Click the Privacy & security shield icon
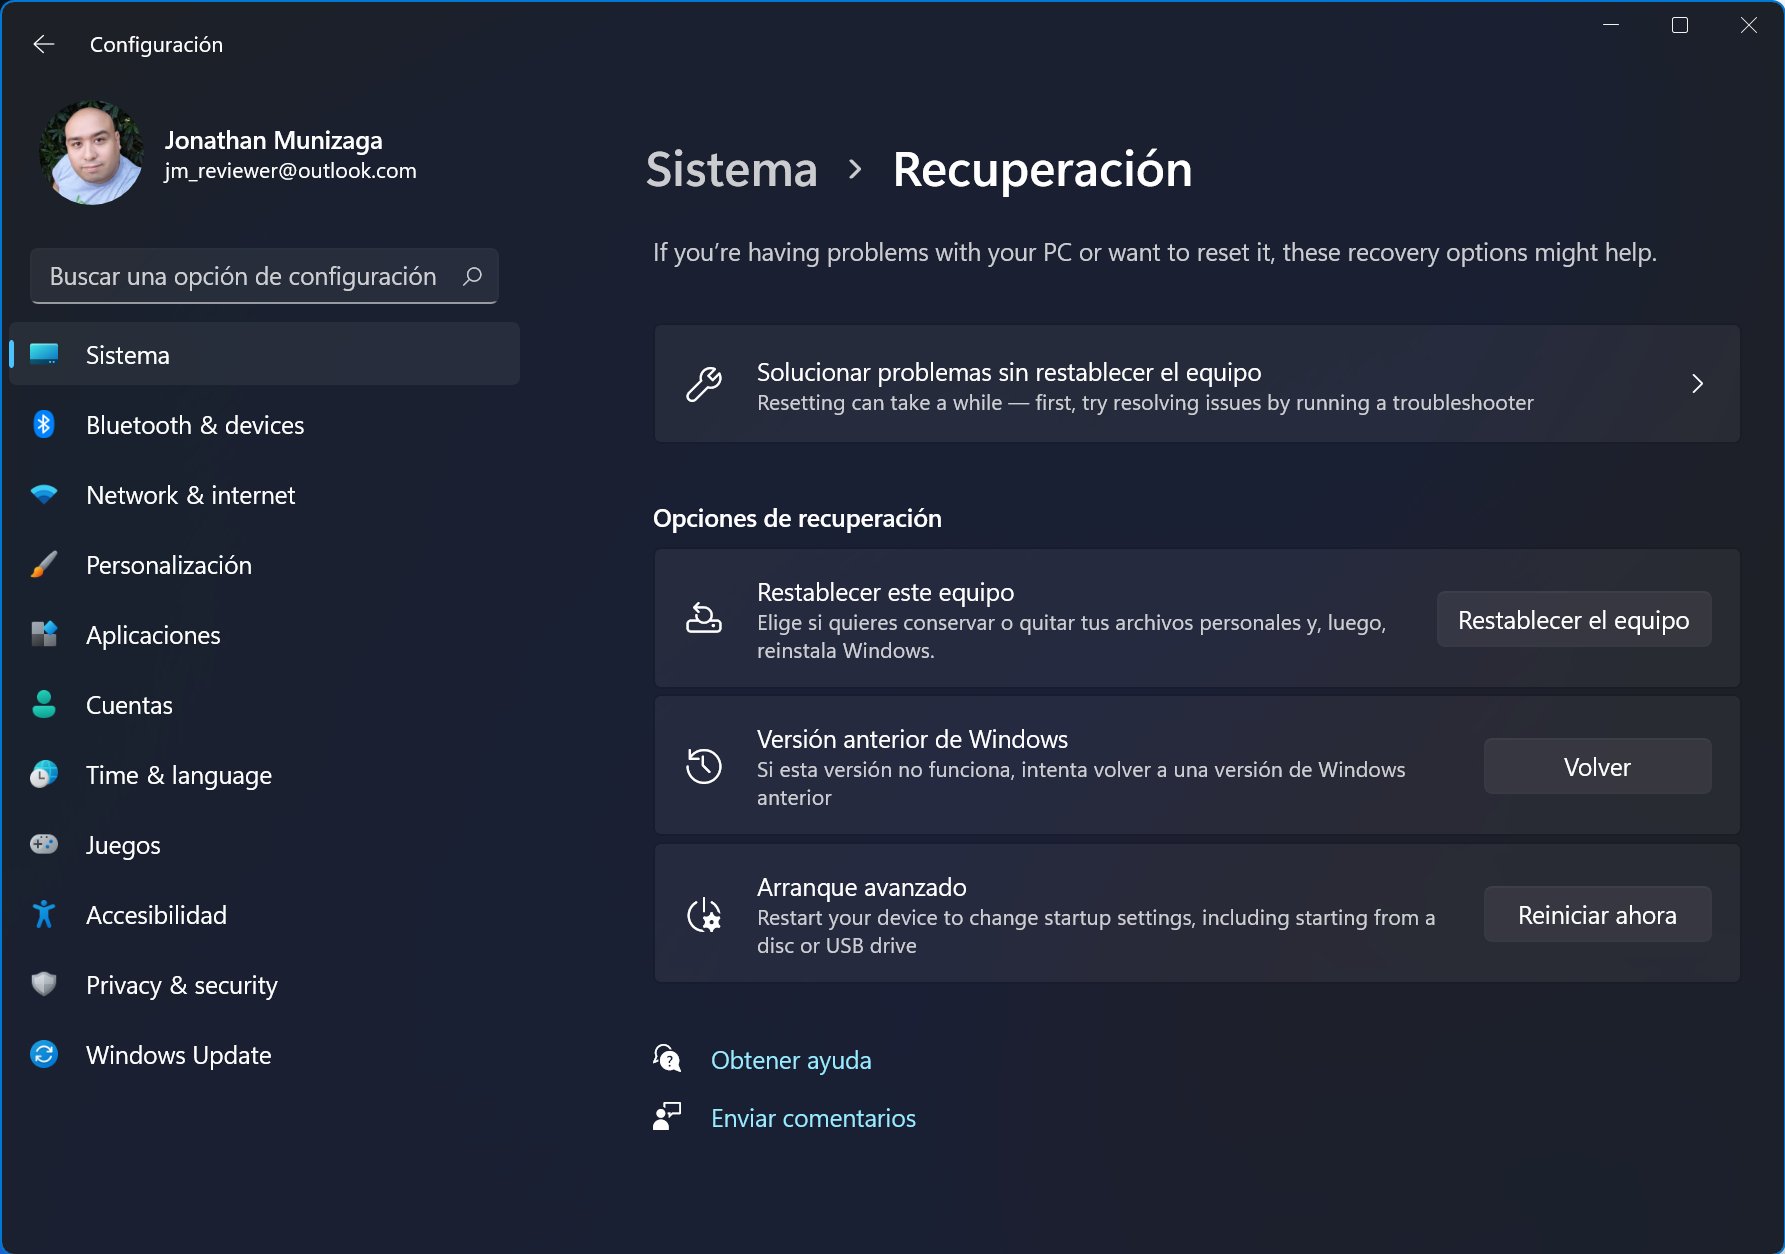Viewport: 1785px width, 1254px height. [x=44, y=985]
